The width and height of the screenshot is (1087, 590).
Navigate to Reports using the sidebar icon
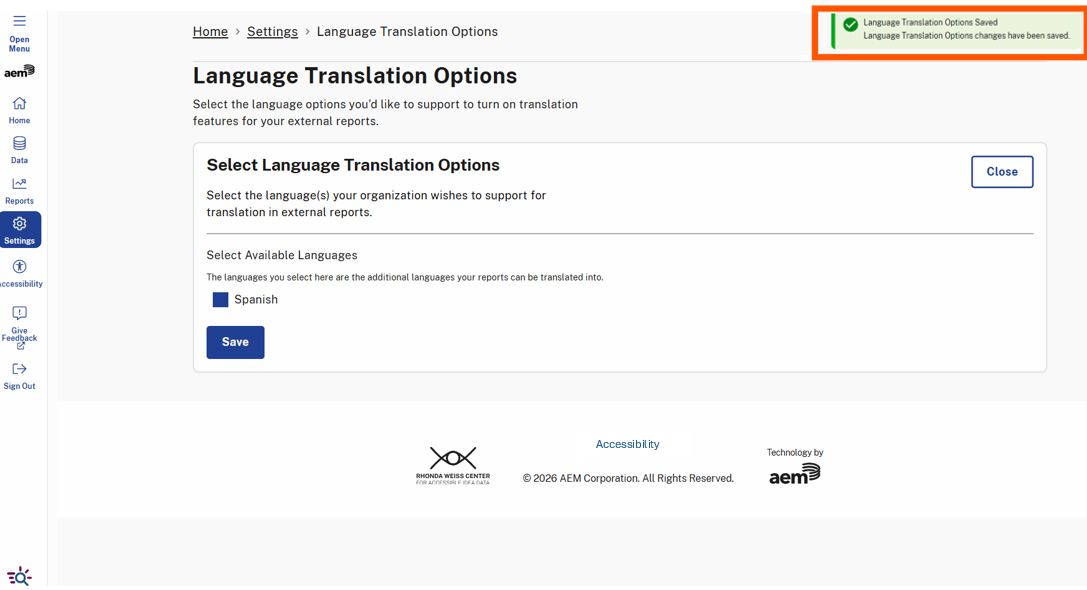click(19, 184)
